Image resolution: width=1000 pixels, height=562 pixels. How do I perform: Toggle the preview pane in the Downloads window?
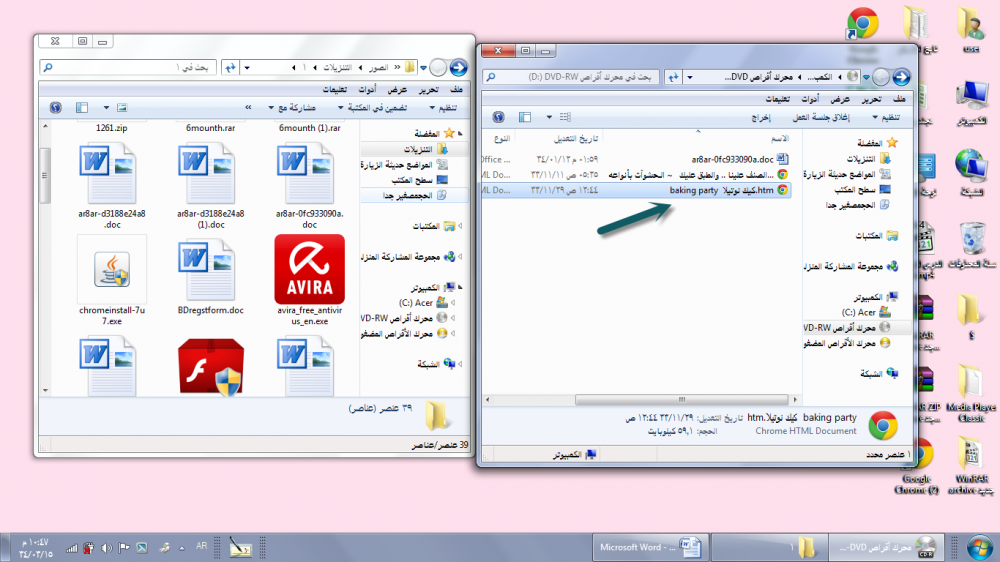pyautogui.click(x=81, y=107)
